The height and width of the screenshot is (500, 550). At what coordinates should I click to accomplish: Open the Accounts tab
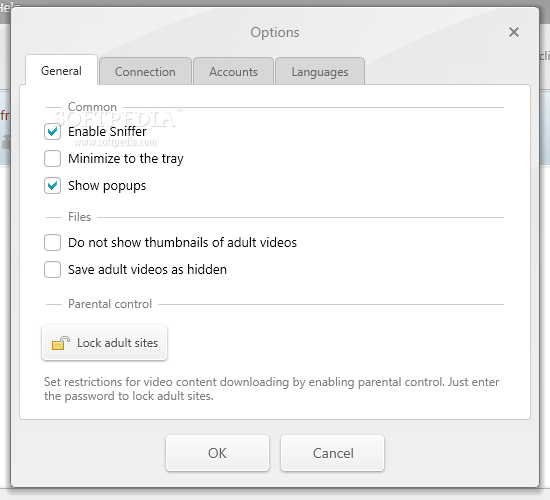point(233,72)
